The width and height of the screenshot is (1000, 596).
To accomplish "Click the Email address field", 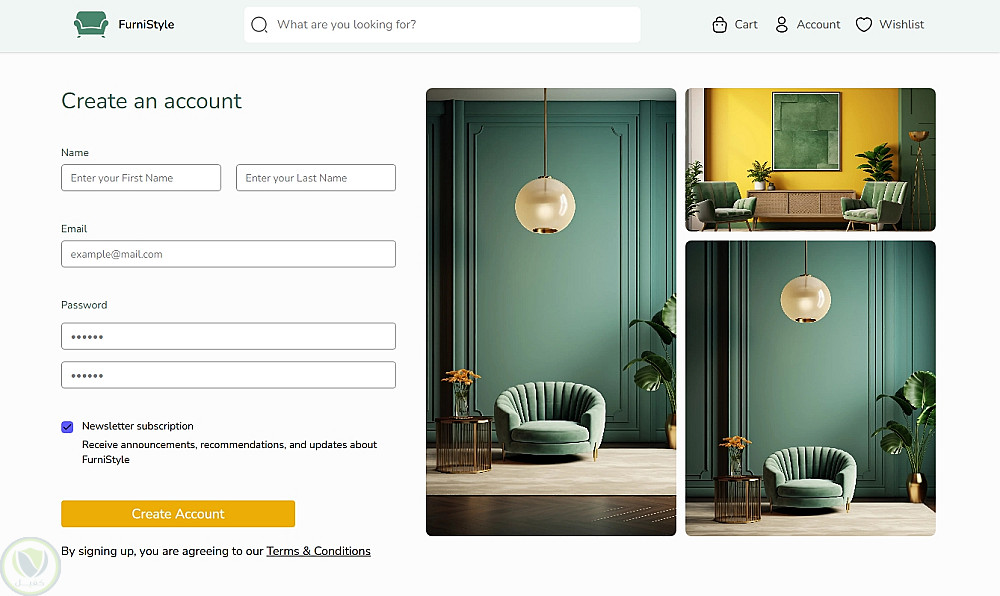I will tap(228, 254).
